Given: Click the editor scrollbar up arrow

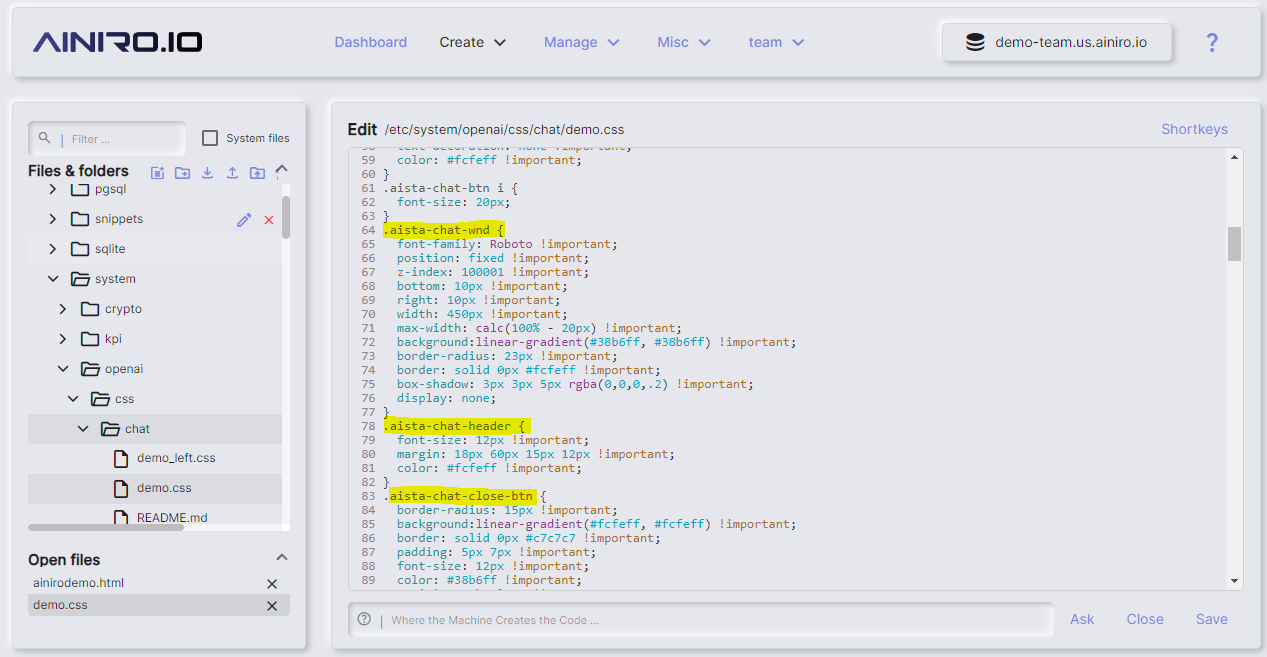Looking at the screenshot, I should click(1235, 157).
